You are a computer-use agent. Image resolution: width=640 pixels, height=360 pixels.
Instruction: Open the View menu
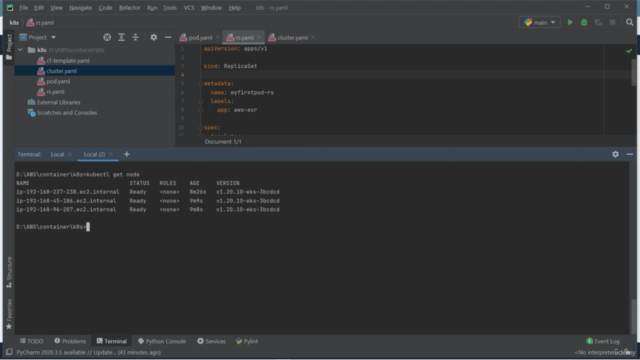56,8
